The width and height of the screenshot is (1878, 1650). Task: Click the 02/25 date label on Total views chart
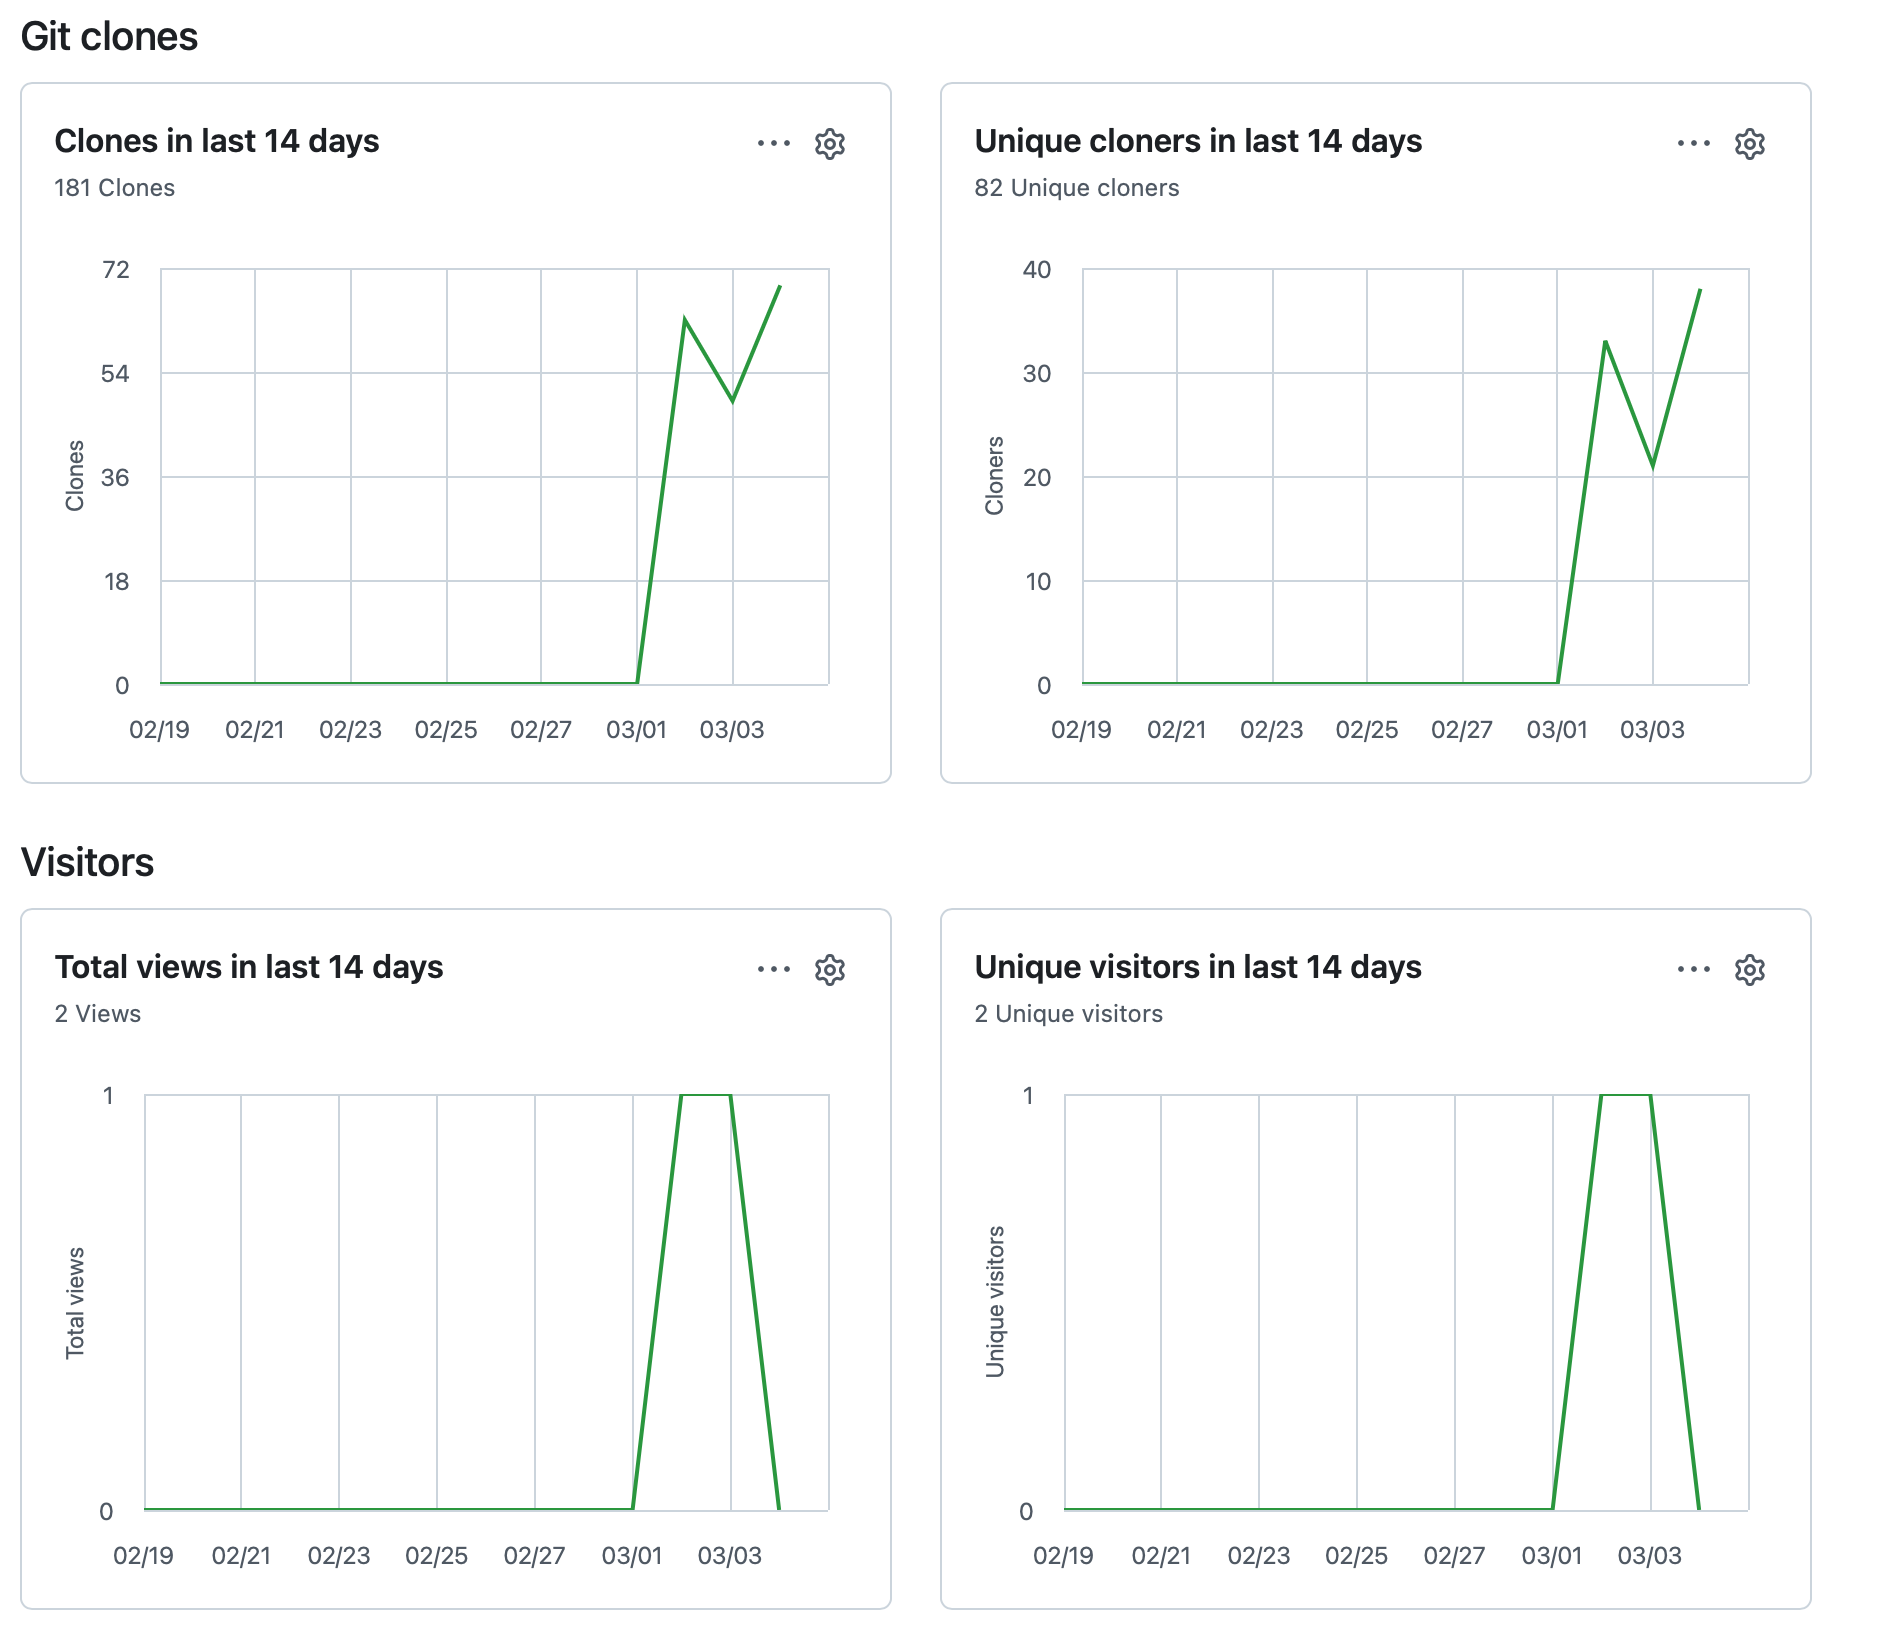click(437, 1556)
